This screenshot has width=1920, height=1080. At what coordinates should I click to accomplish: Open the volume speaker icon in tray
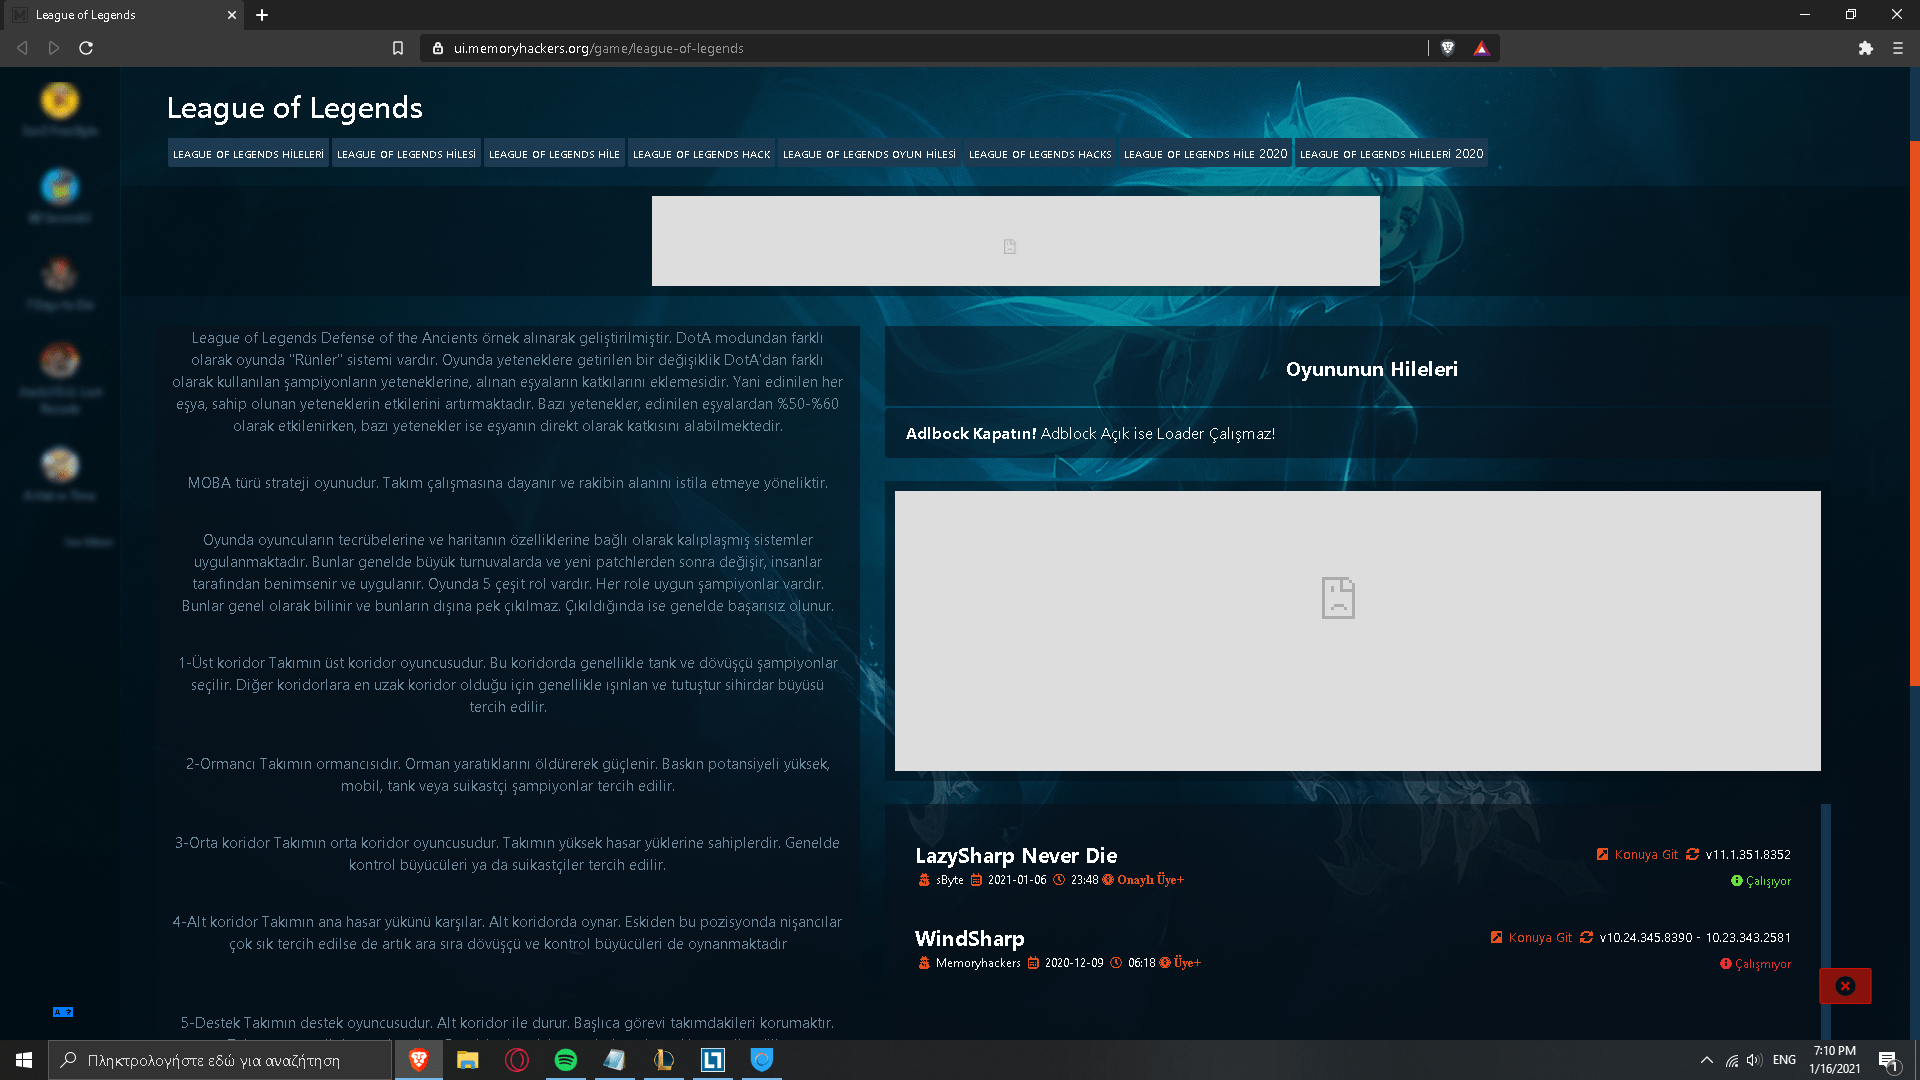coord(1755,1060)
